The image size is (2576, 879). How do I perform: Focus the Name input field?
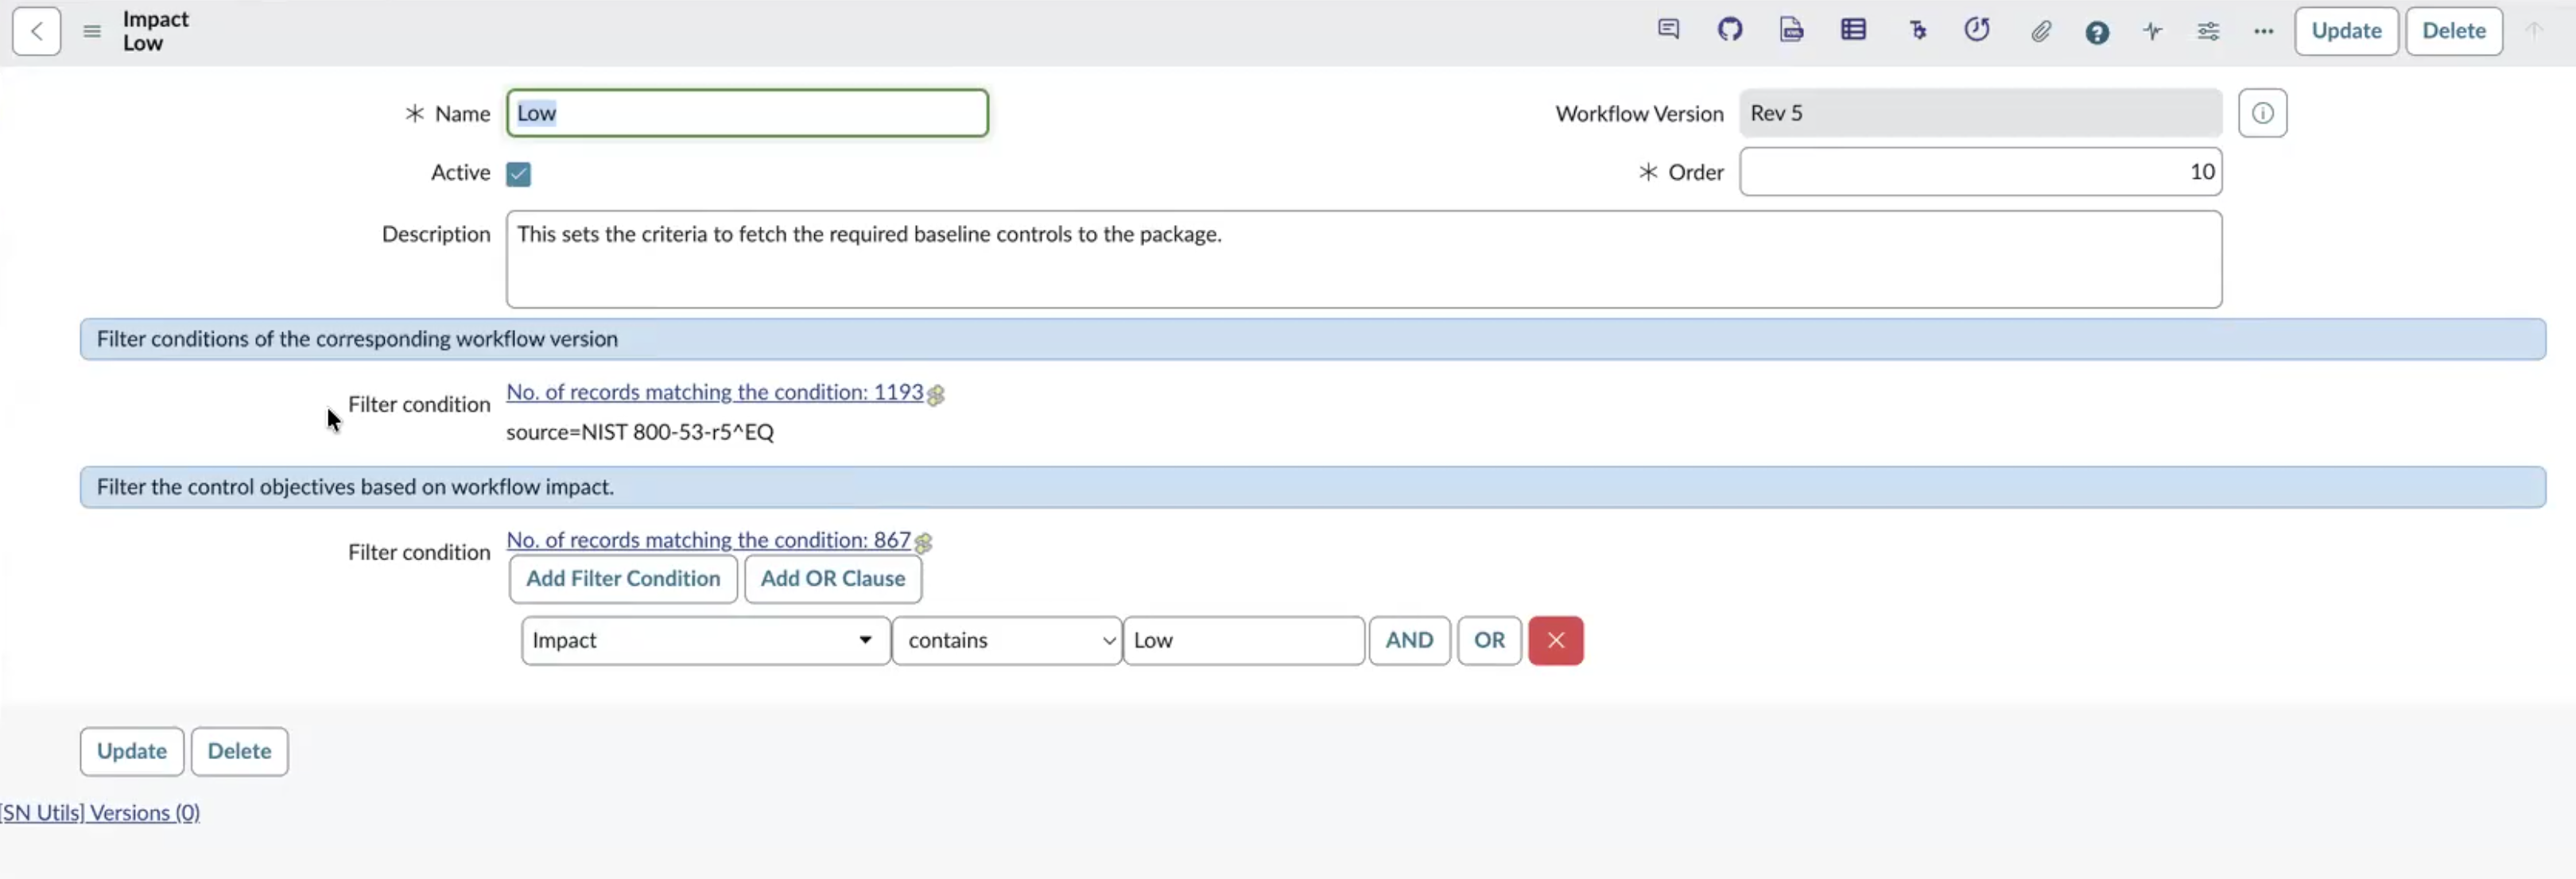tap(747, 113)
